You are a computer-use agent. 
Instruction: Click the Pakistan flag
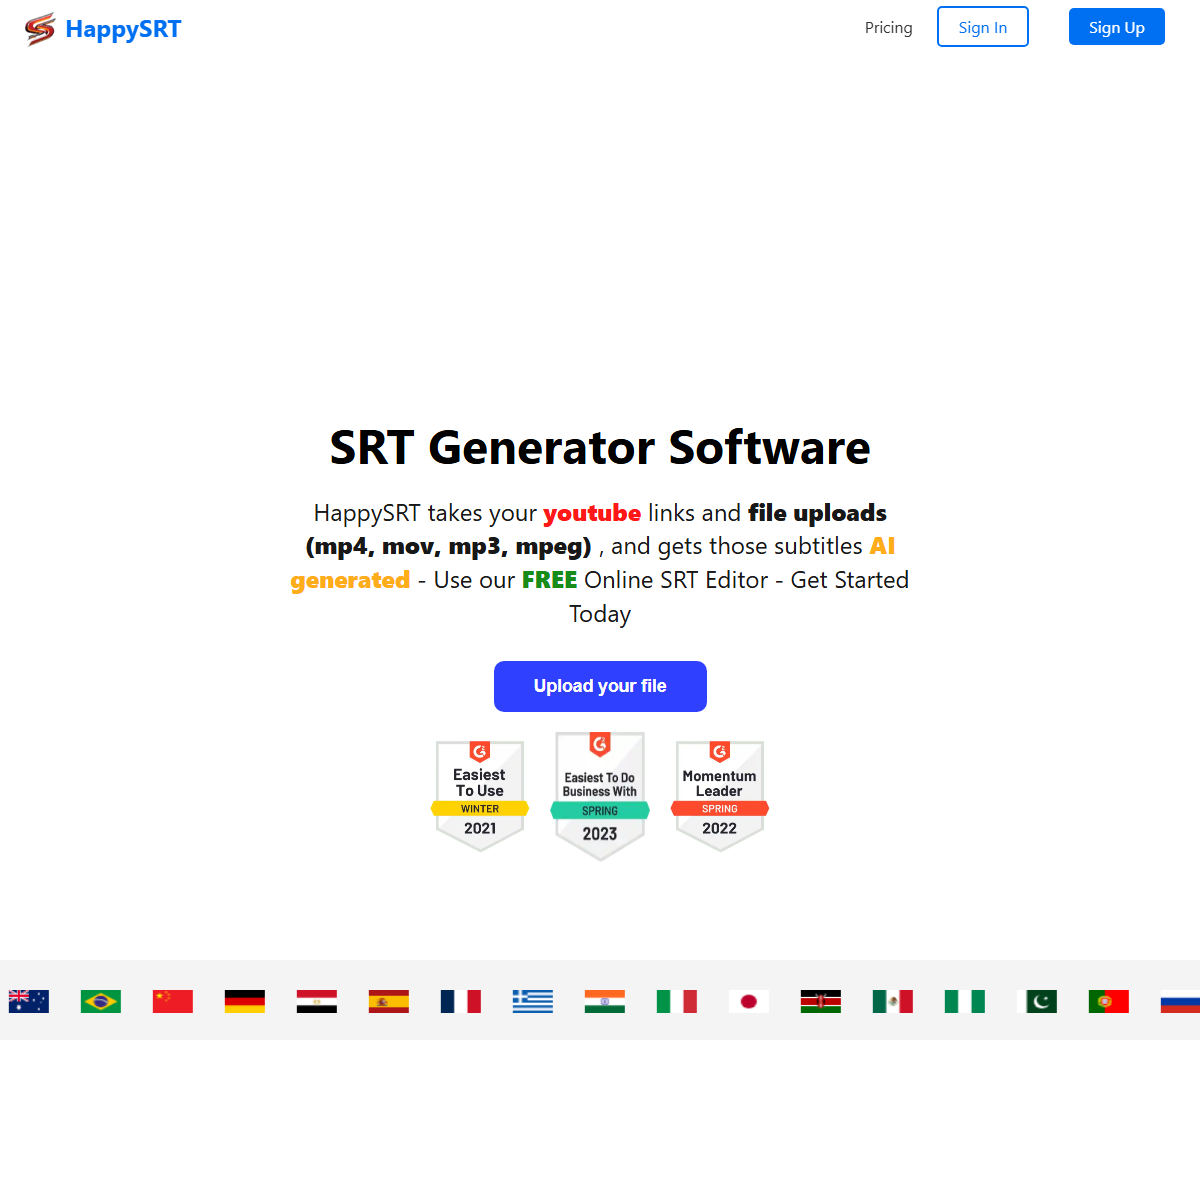(1037, 1001)
